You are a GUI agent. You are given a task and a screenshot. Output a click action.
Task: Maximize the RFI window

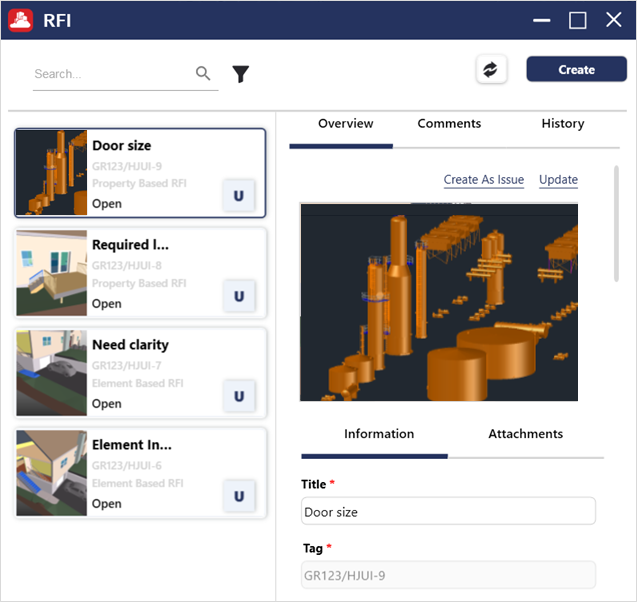pyautogui.click(x=577, y=20)
